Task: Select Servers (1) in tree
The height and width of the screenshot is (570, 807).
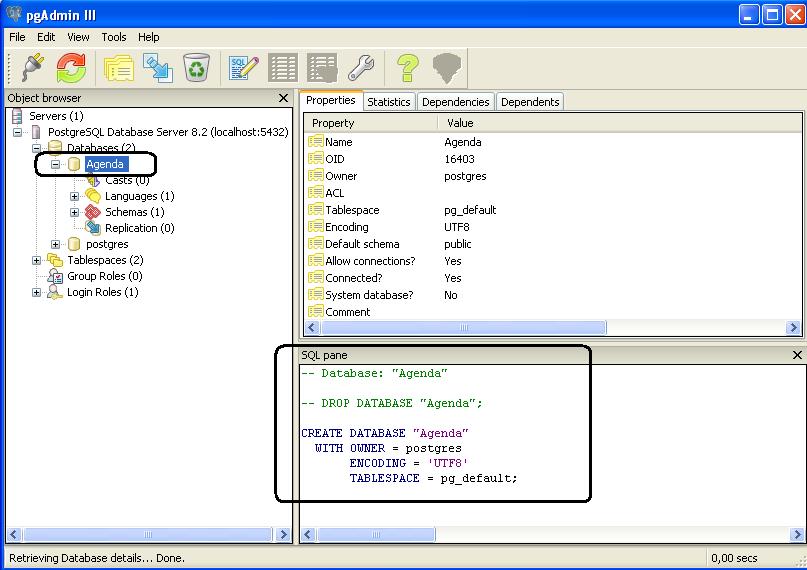Action: click(56, 116)
